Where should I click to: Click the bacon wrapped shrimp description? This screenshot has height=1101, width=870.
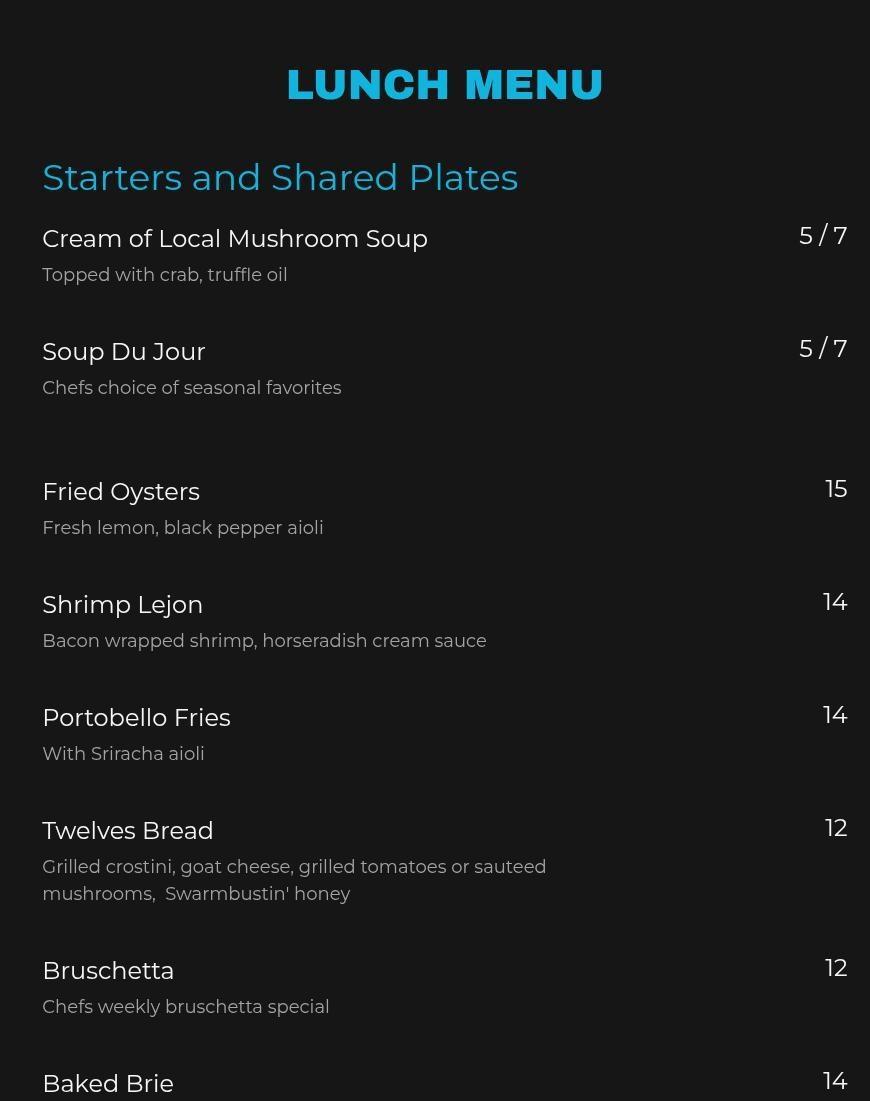[x=264, y=641]
